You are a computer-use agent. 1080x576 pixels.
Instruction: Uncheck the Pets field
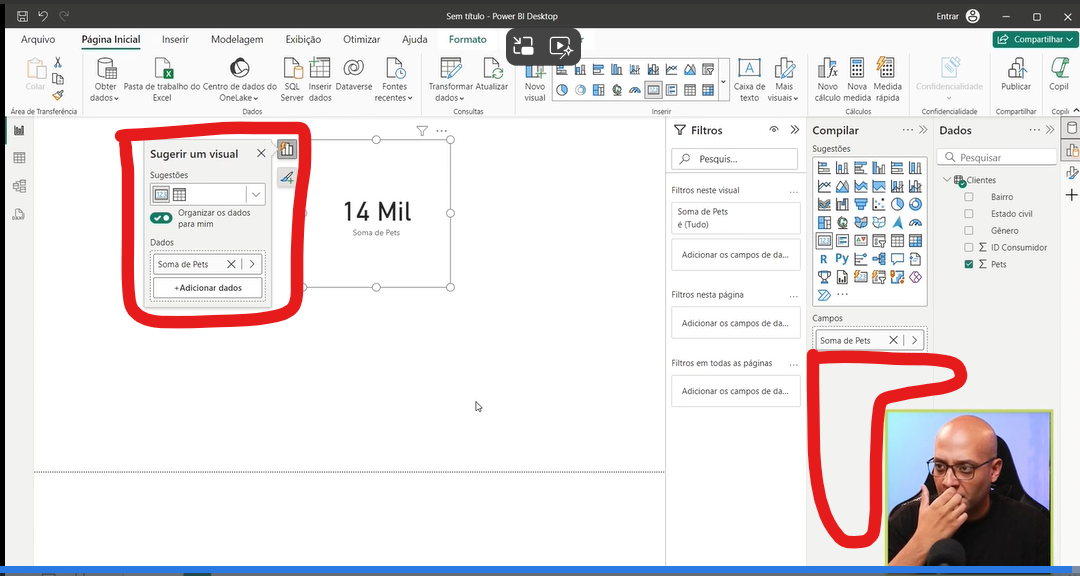click(x=969, y=265)
